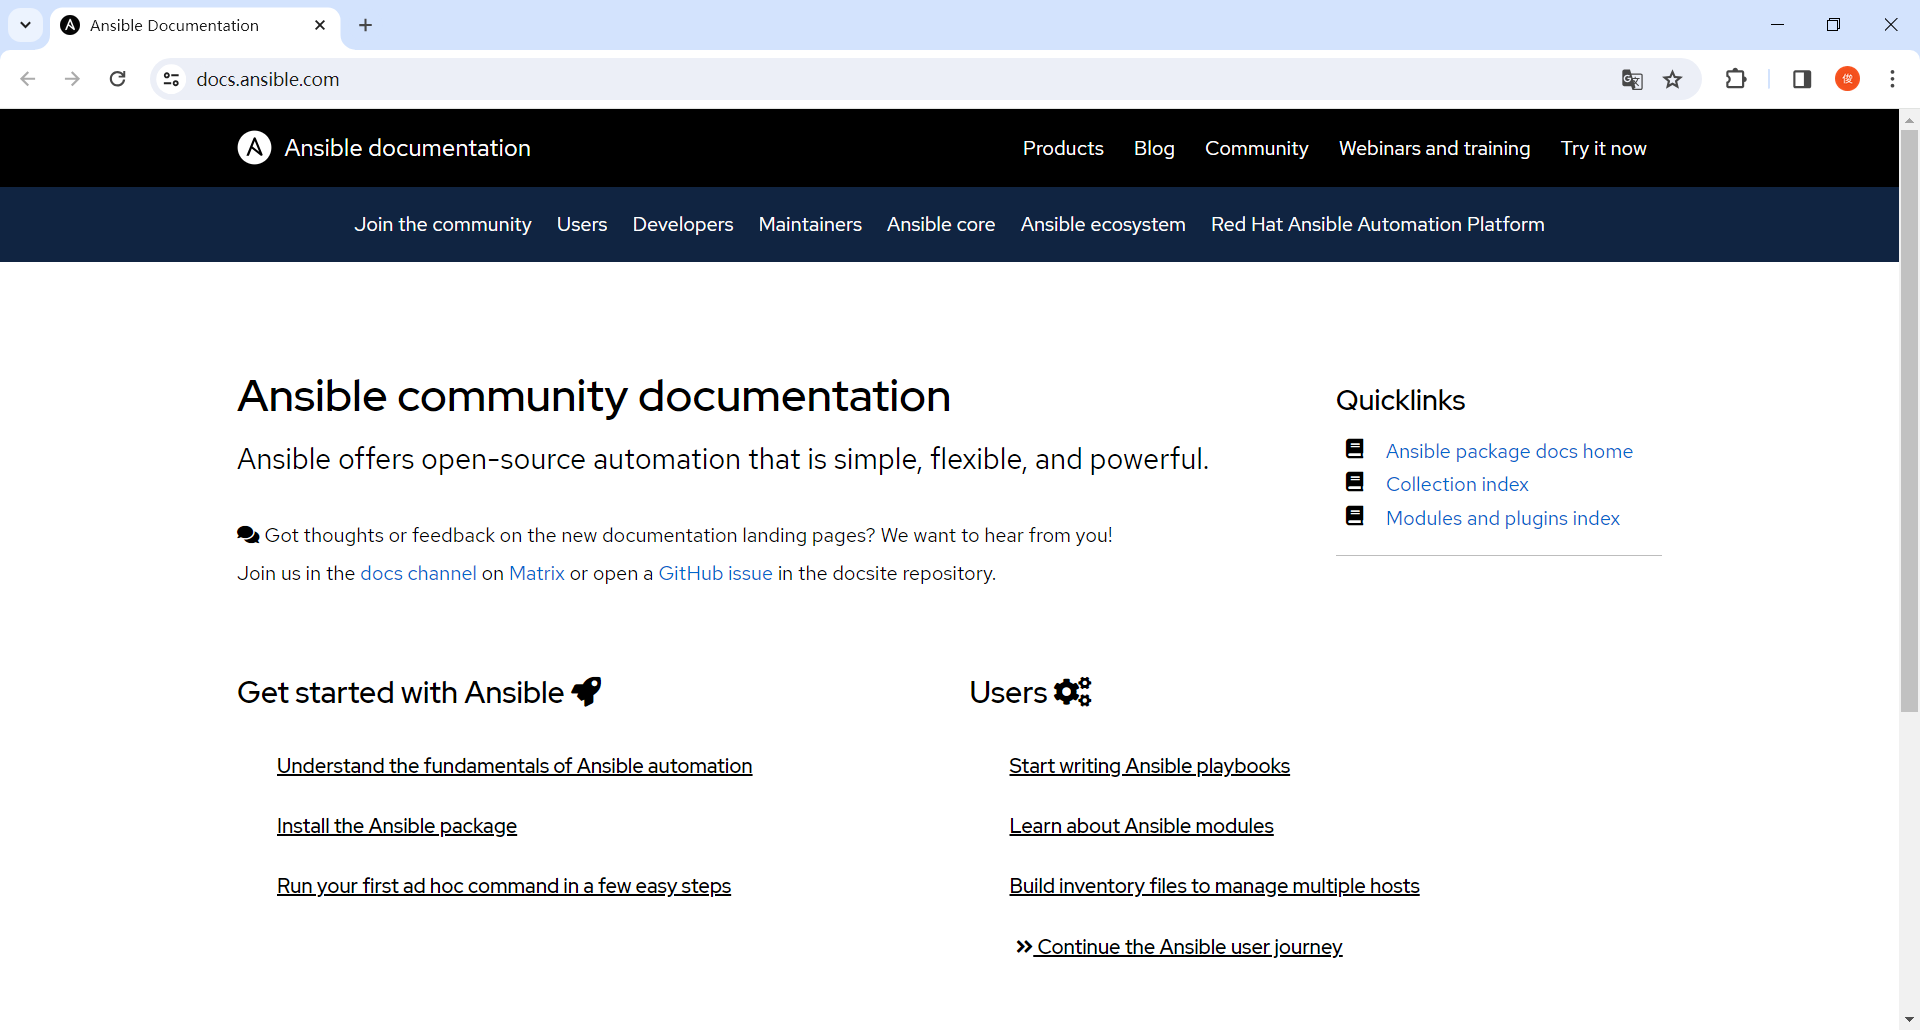Close the Ansible Documentation tab

(x=320, y=25)
